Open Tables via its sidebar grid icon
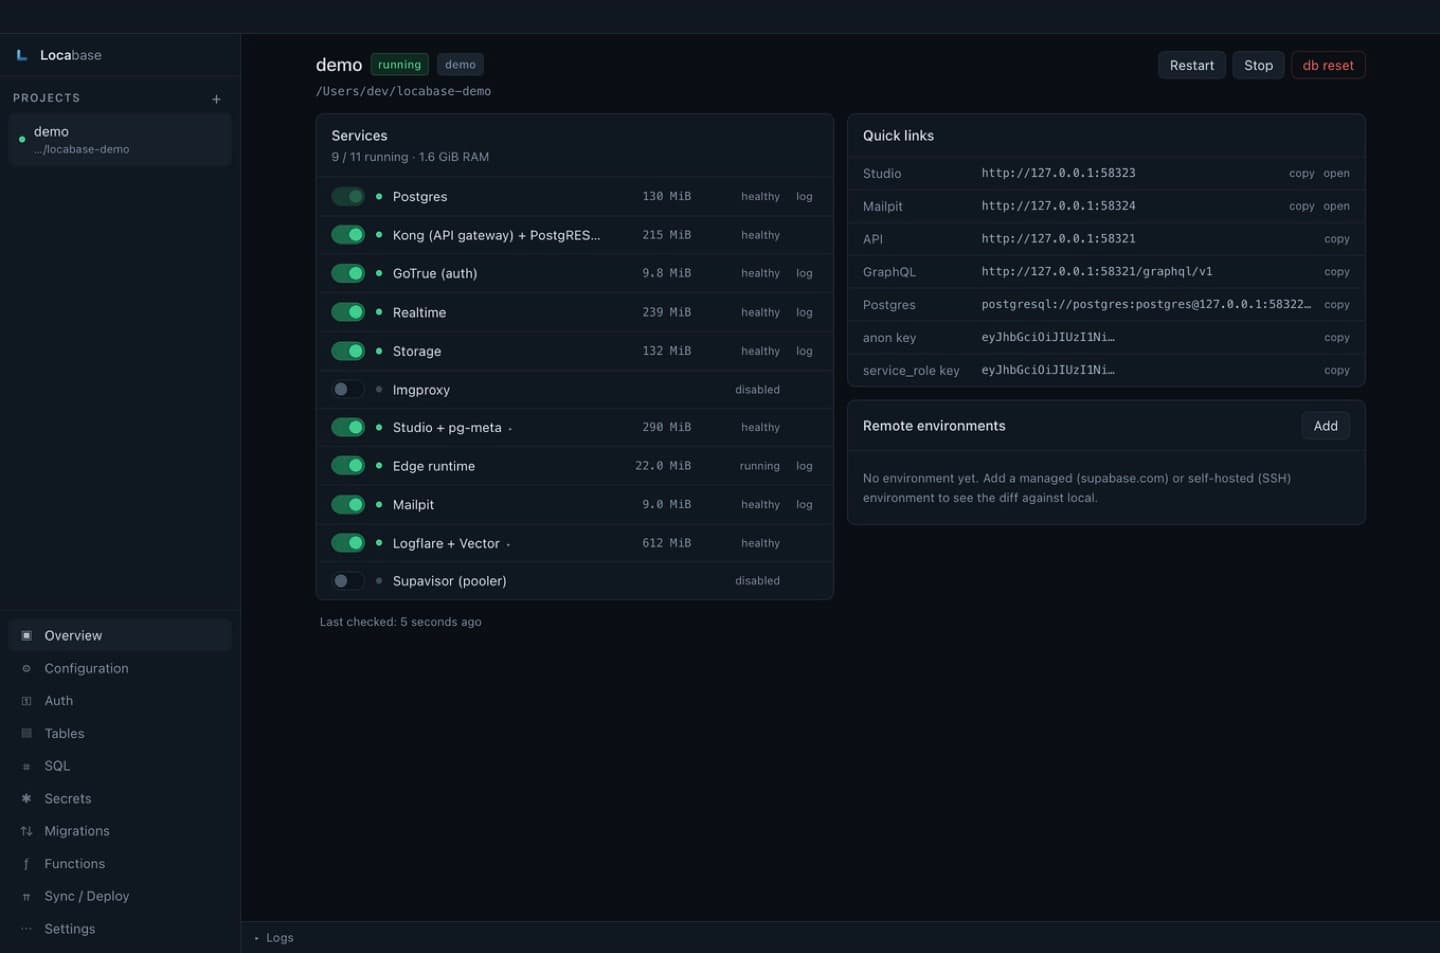The height and width of the screenshot is (953, 1440). [26, 733]
